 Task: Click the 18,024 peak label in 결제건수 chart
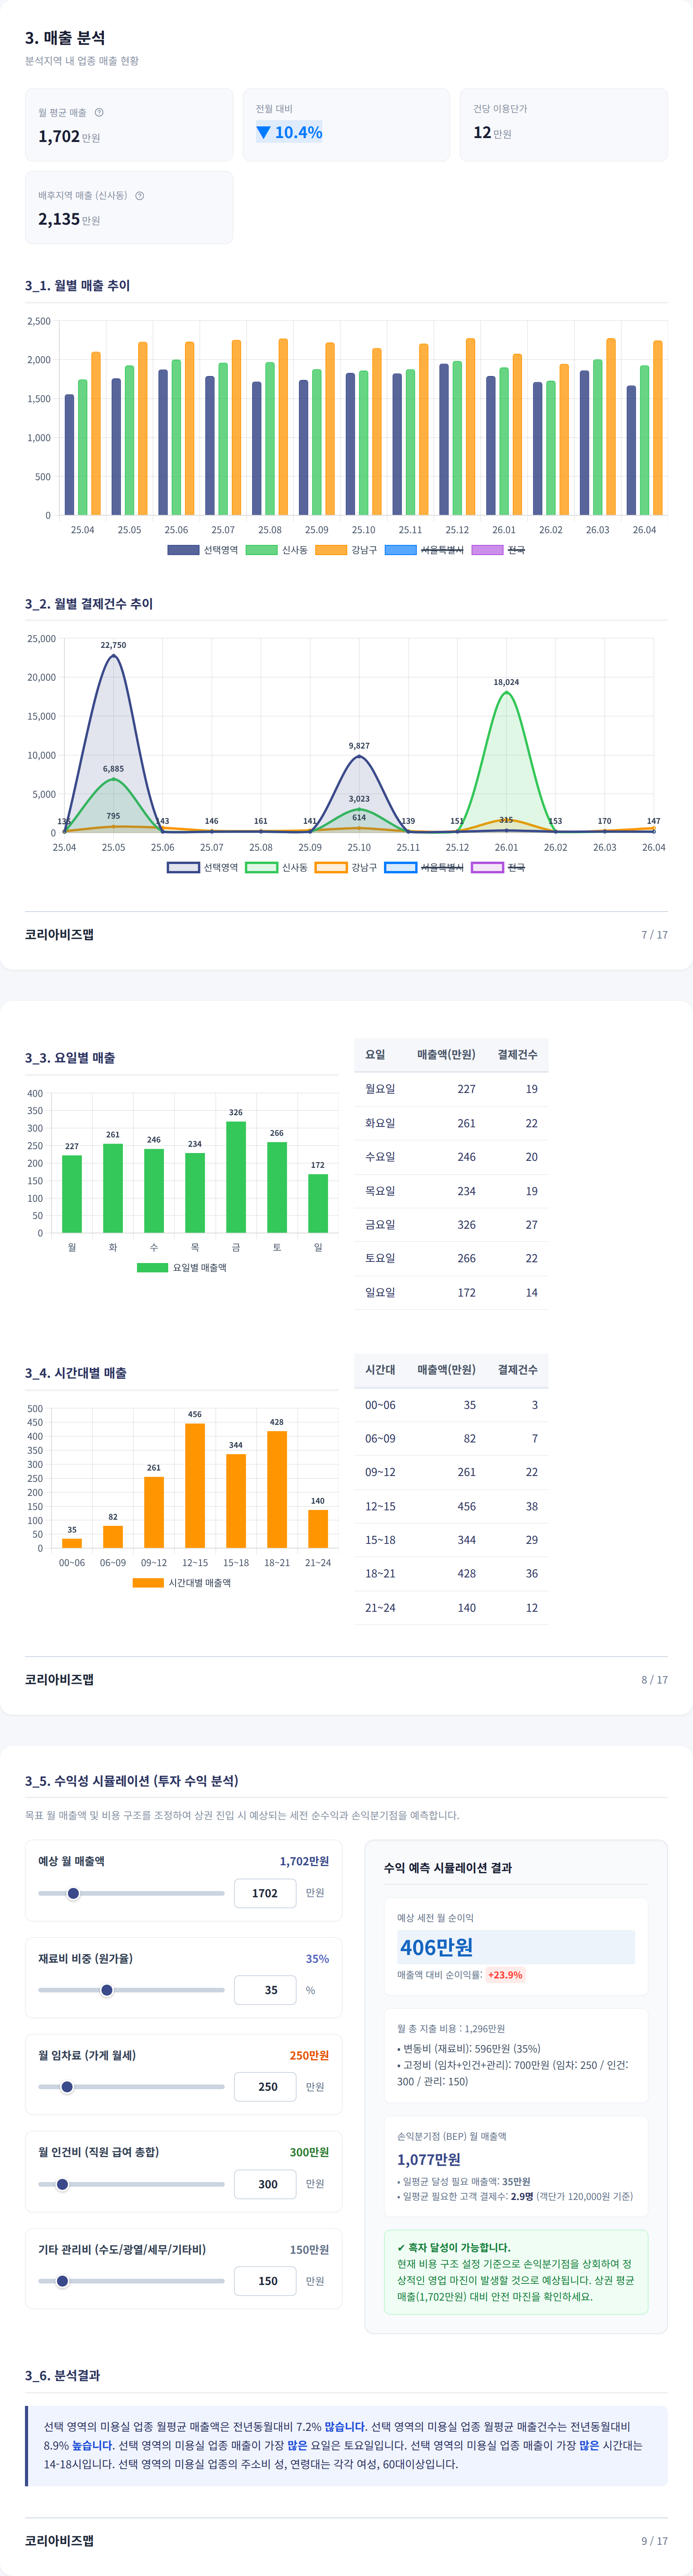[506, 682]
